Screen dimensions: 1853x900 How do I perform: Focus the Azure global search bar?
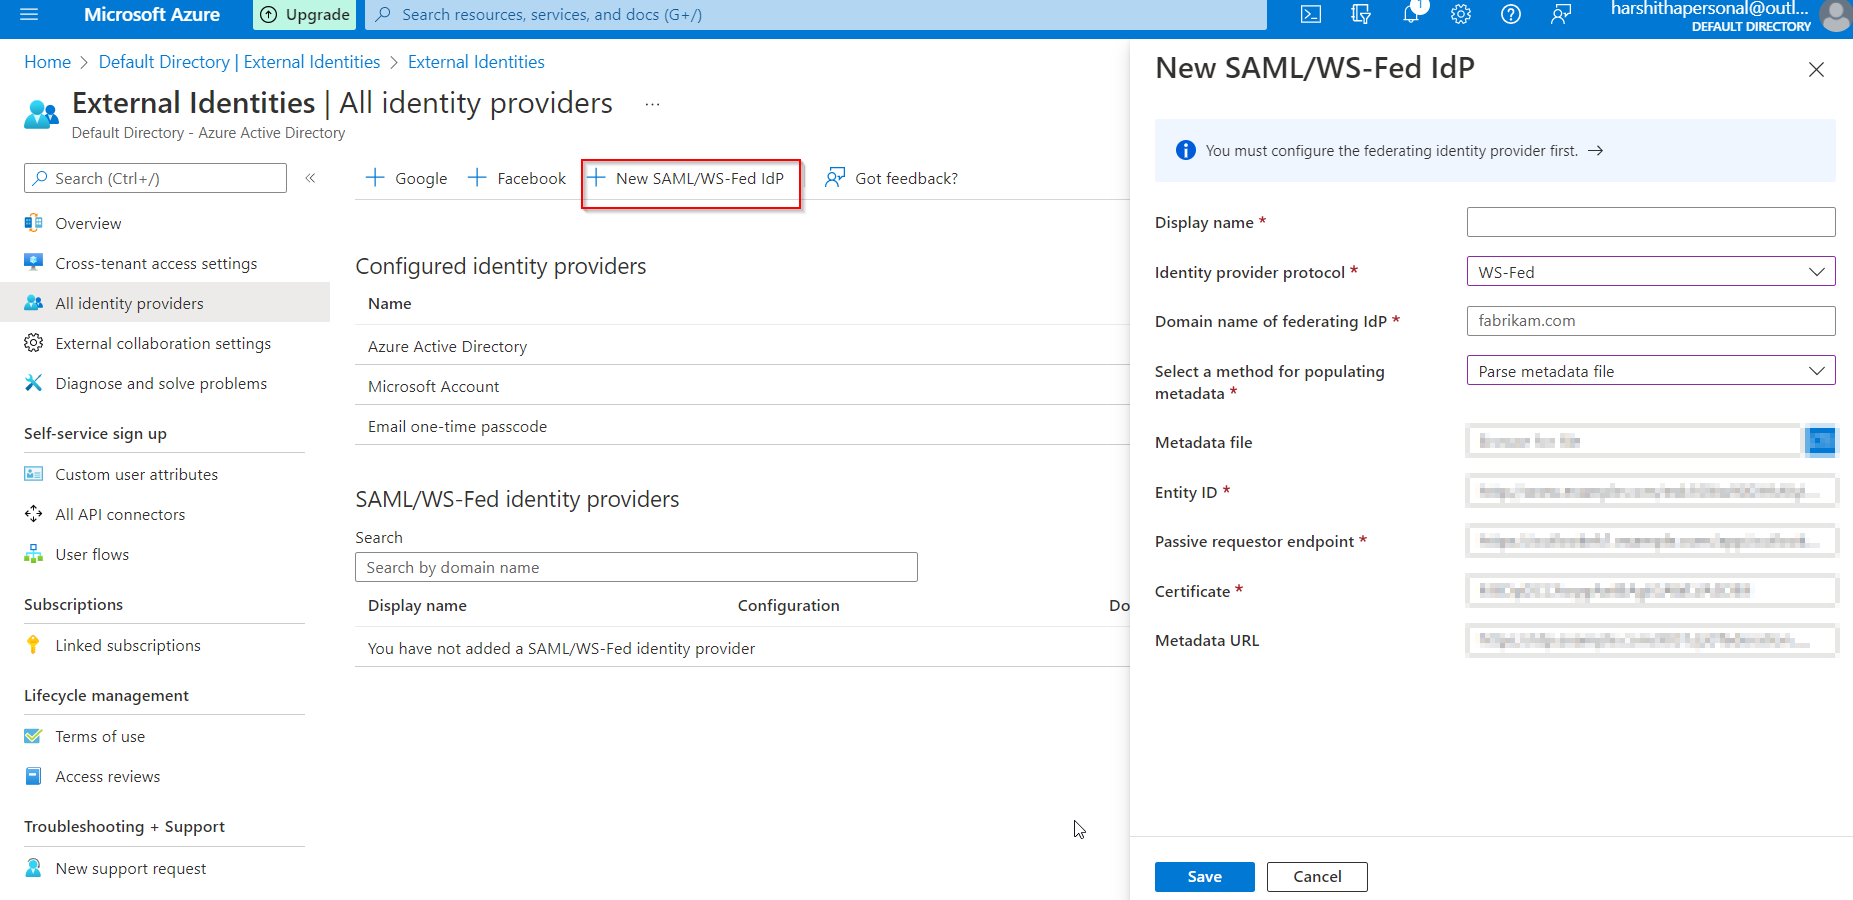tap(816, 15)
